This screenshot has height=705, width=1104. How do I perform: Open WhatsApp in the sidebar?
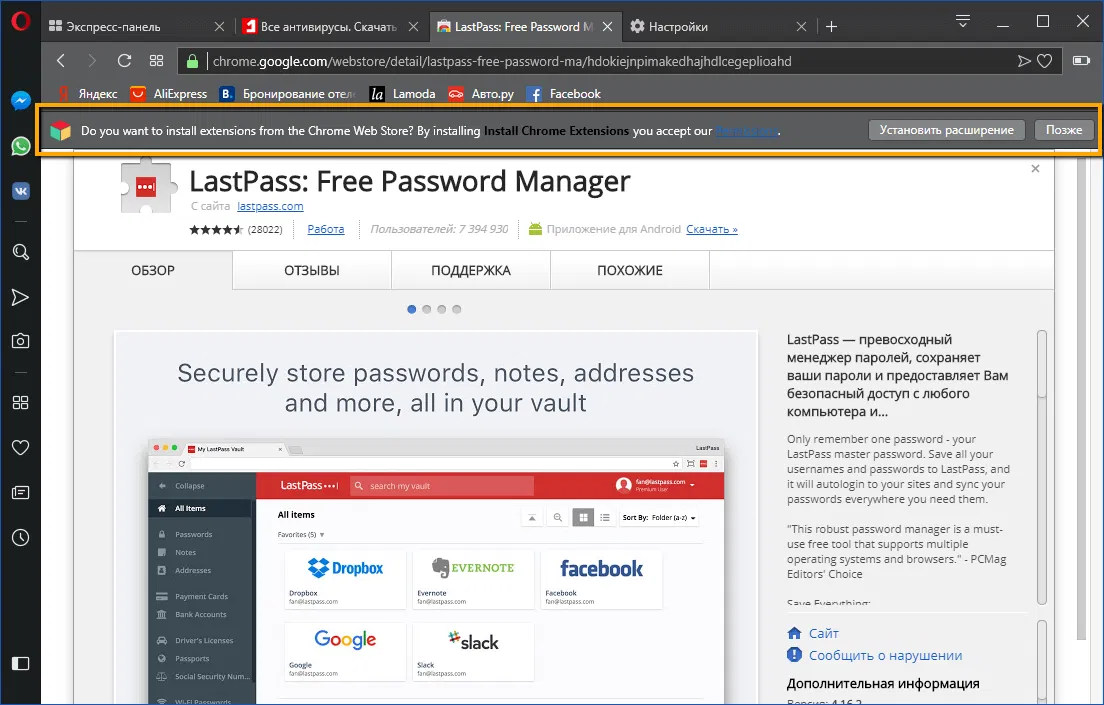tap(20, 146)
